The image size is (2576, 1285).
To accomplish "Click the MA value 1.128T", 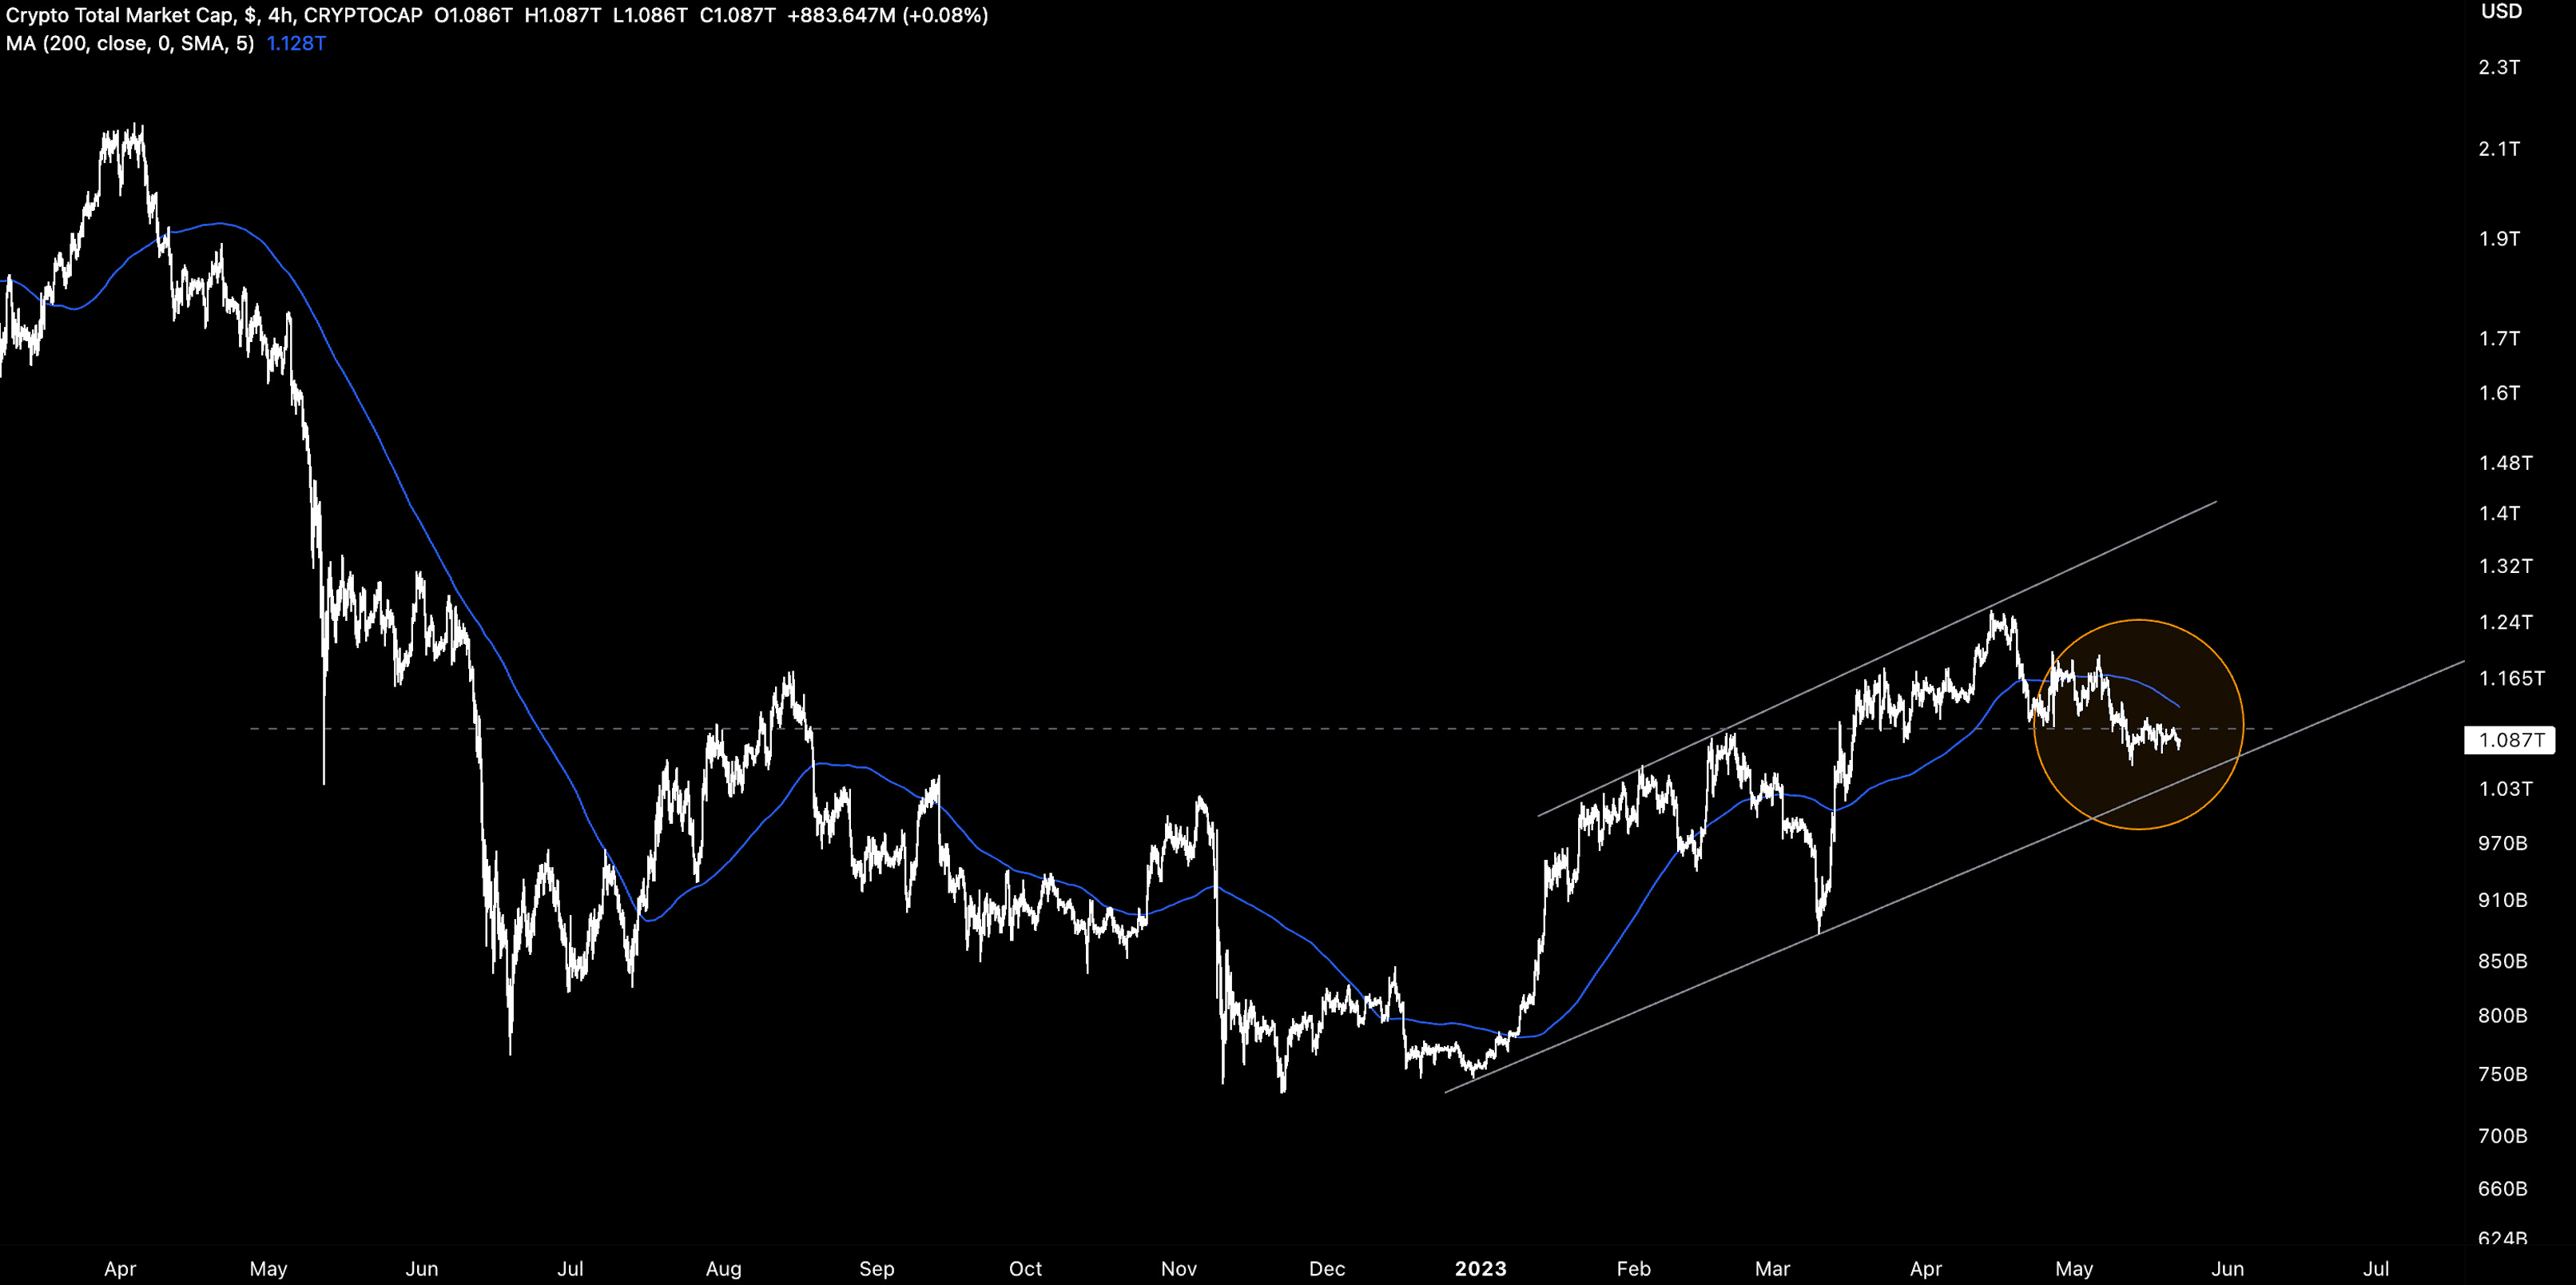I will [296, 43].
